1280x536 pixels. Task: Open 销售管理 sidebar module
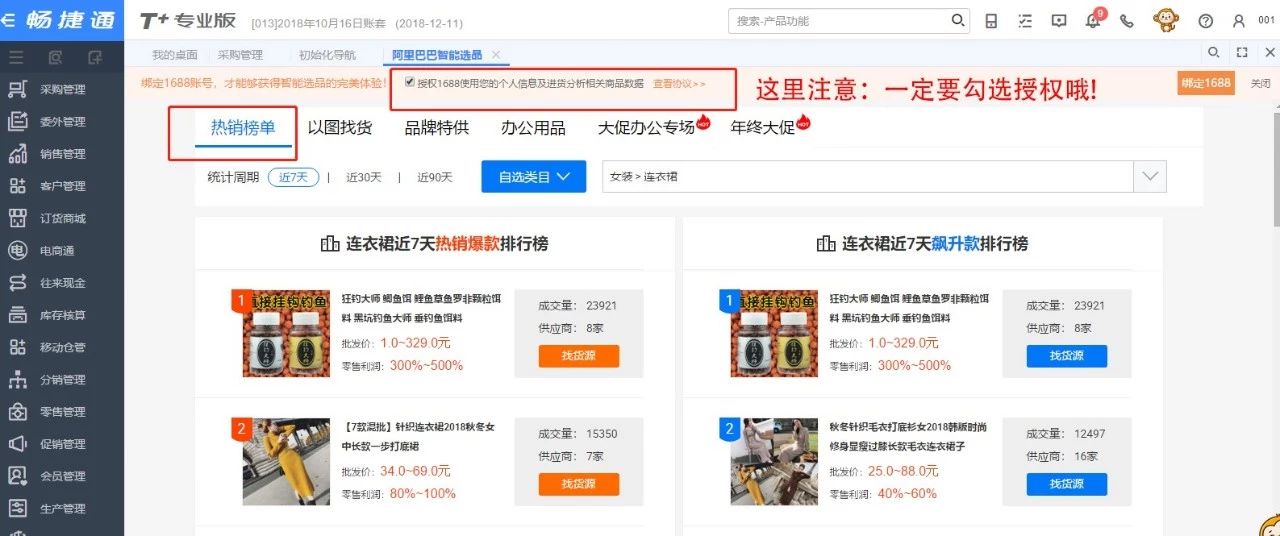[x=62, y=154]
